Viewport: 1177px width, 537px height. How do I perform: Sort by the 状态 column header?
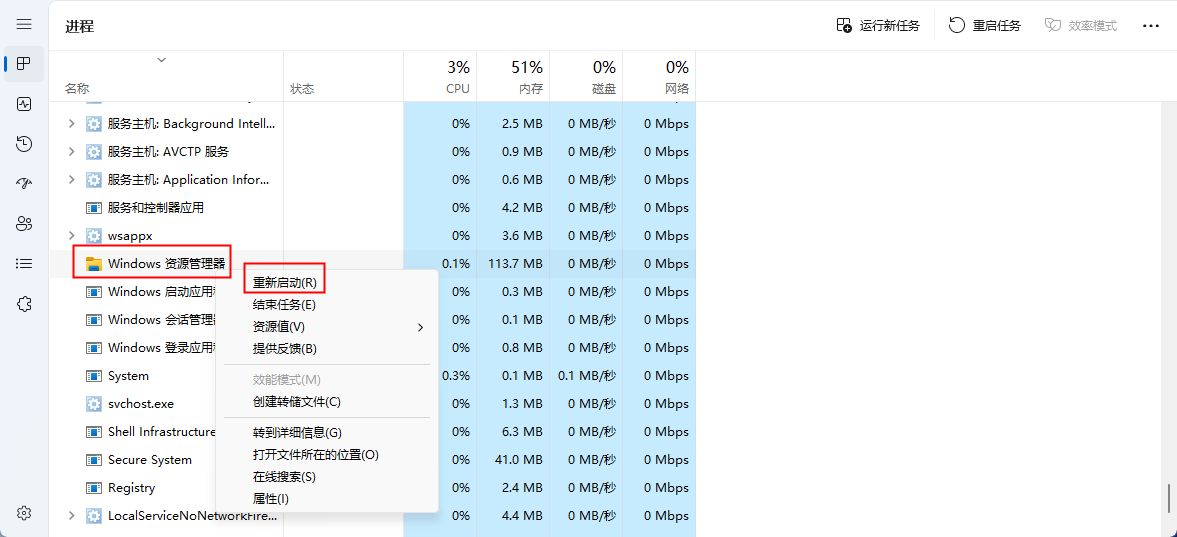click(x=302, y=89)
